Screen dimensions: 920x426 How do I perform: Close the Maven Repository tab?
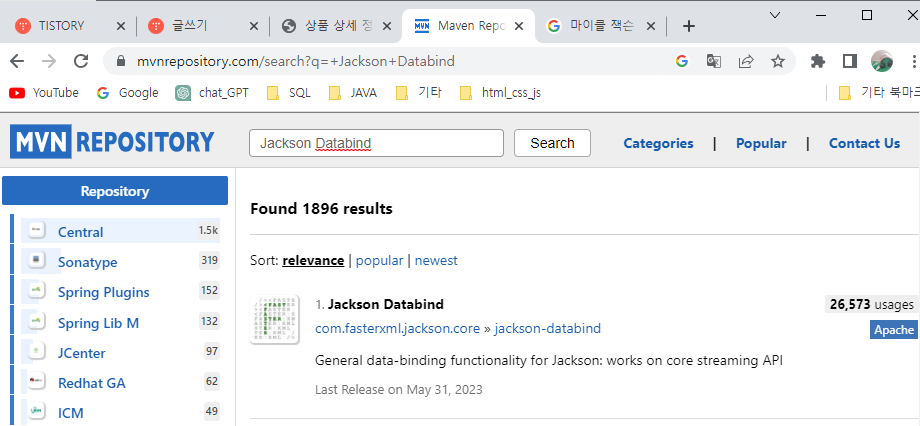(519, 26)
